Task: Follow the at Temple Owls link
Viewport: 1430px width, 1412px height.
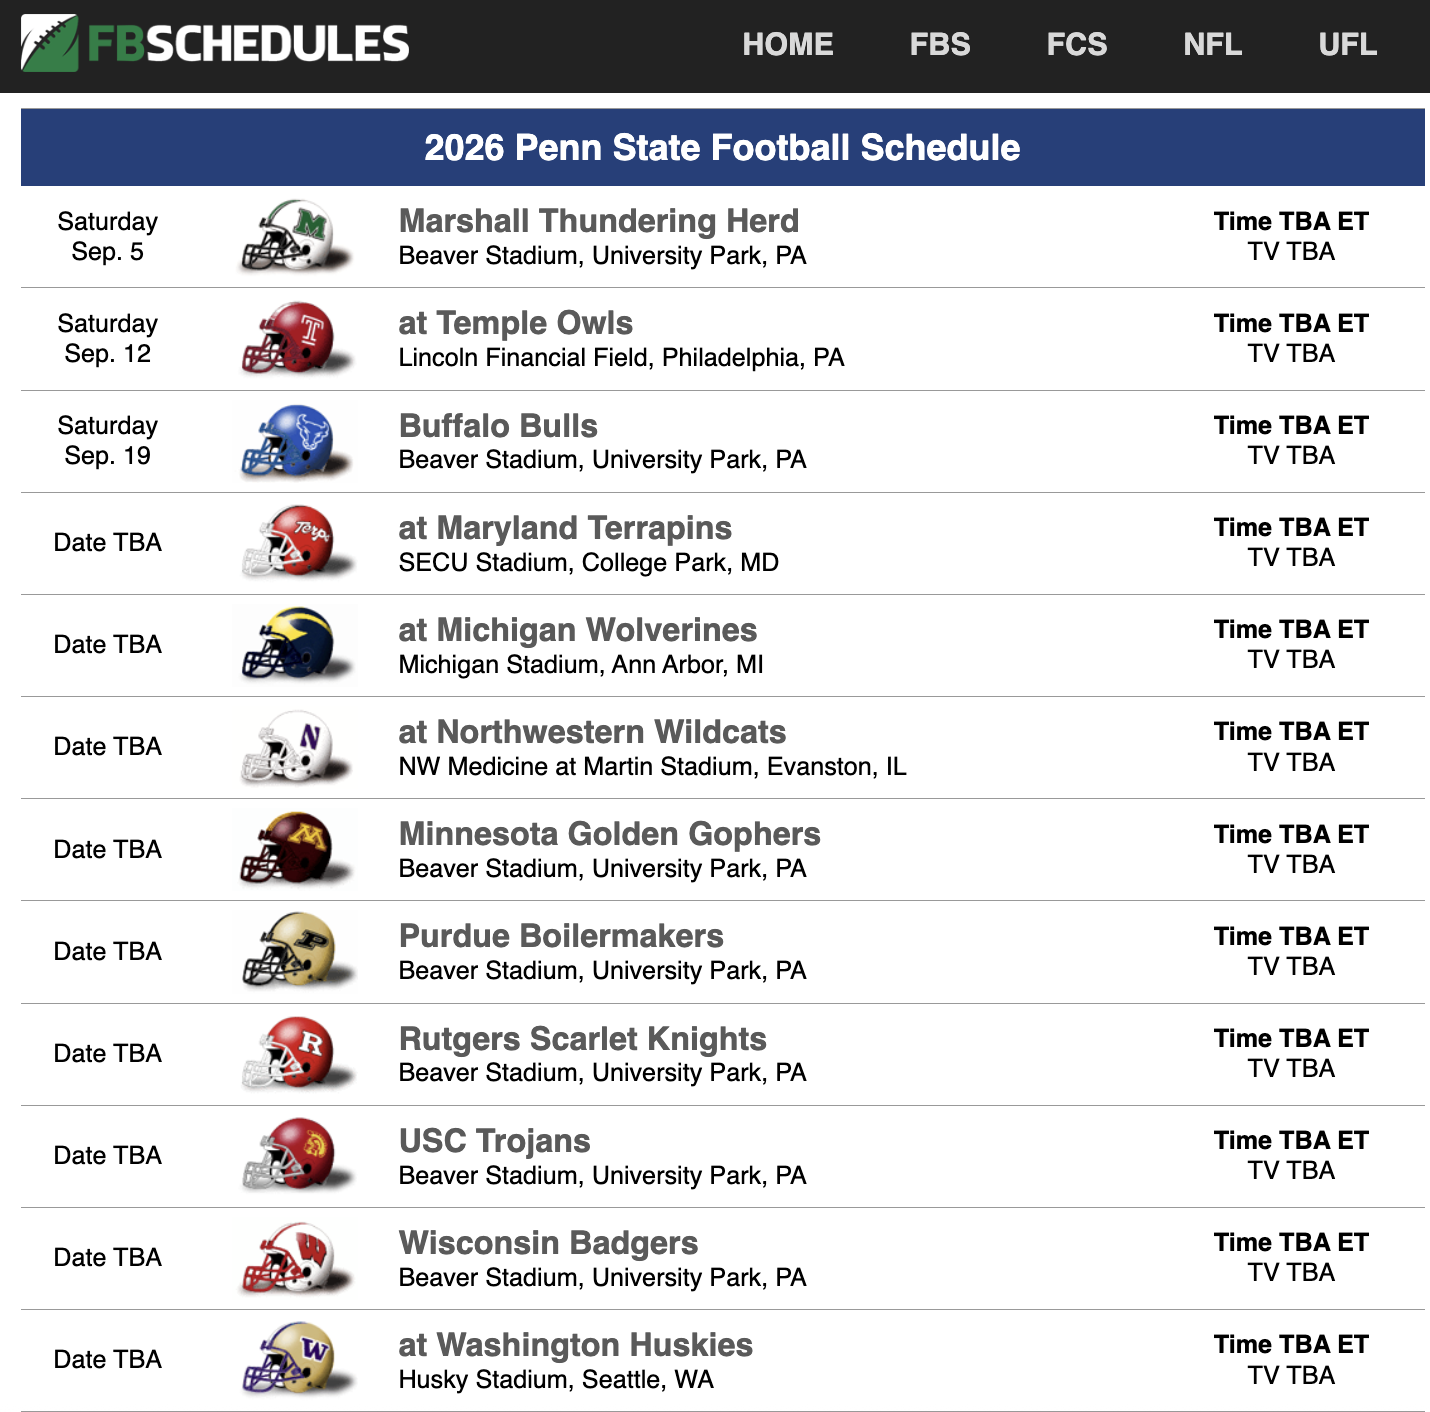Action: (x=515, y=323)
